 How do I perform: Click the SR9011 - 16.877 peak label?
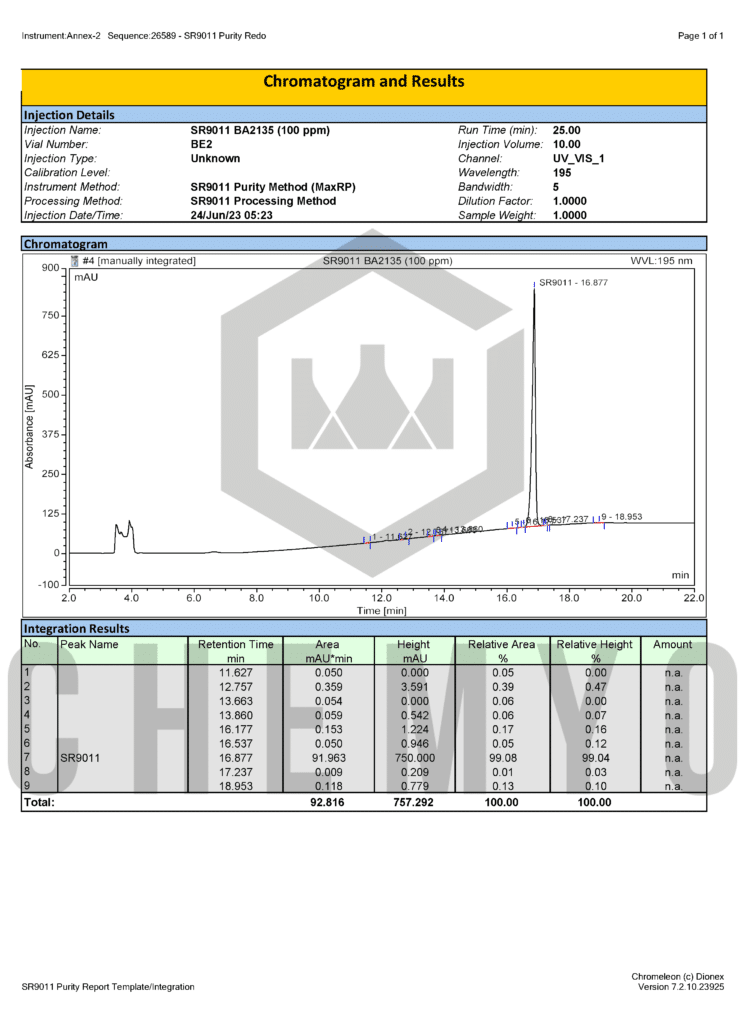click(573, 283)
